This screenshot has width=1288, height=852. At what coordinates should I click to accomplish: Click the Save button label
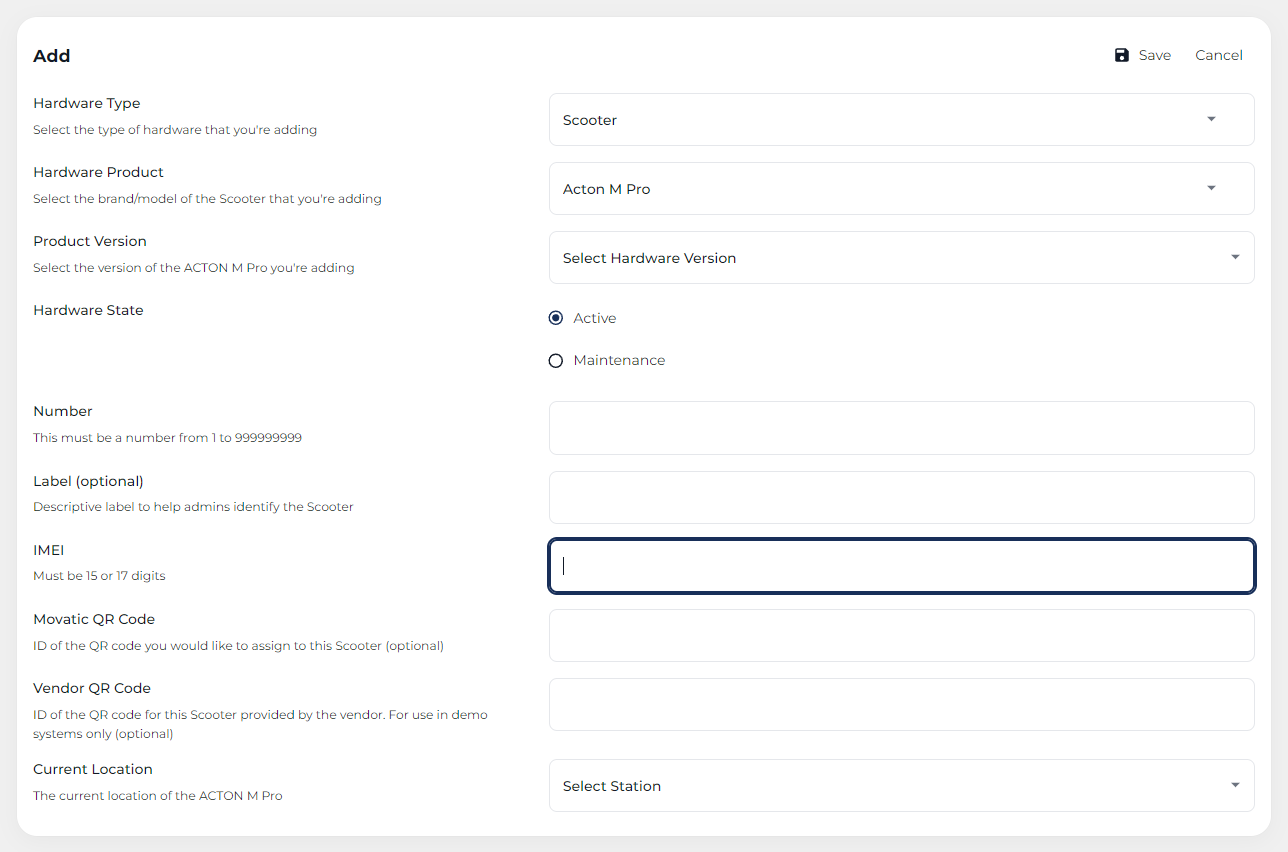click(1154, 55)
